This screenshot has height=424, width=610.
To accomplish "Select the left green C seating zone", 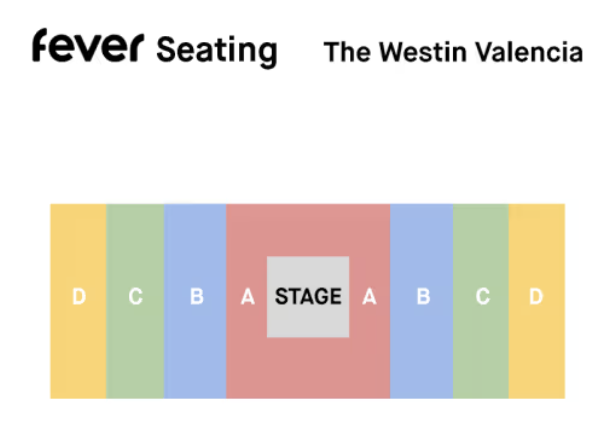I will [135, 301].
